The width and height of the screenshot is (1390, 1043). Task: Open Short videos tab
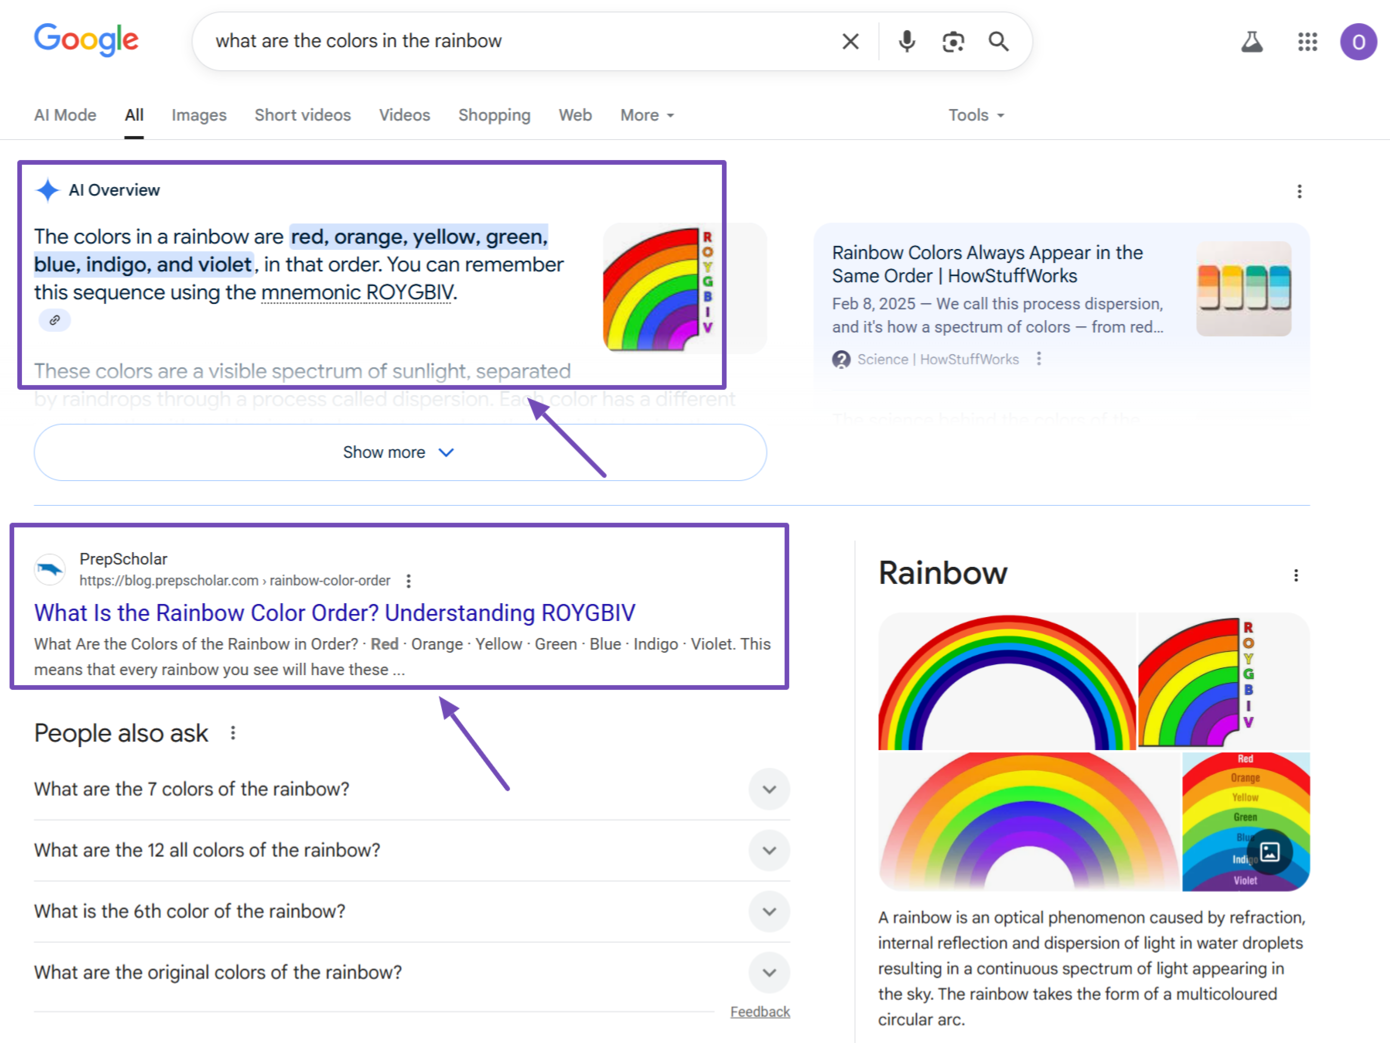[302, 115]
